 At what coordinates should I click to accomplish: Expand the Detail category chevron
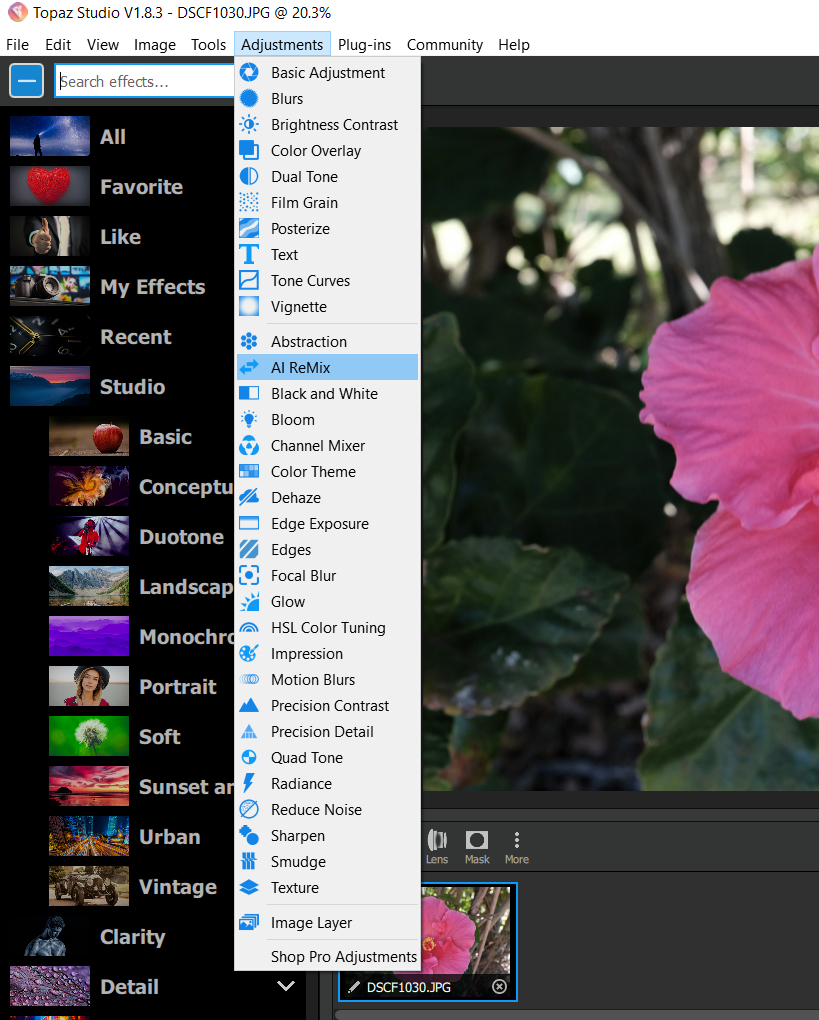click(x=286, y=986)
